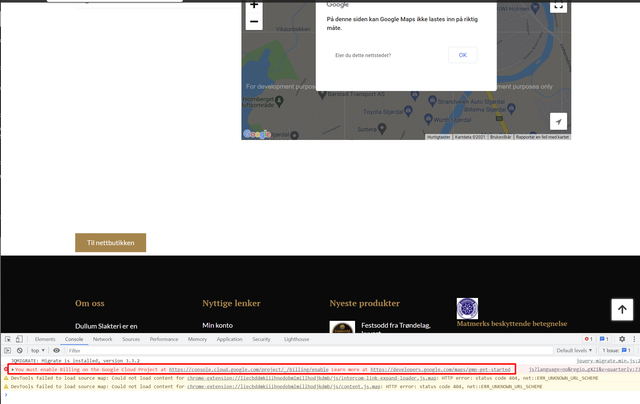Toggle DevTools device toolbar
This screenshot has width=640, height=404.
(19, 339)
